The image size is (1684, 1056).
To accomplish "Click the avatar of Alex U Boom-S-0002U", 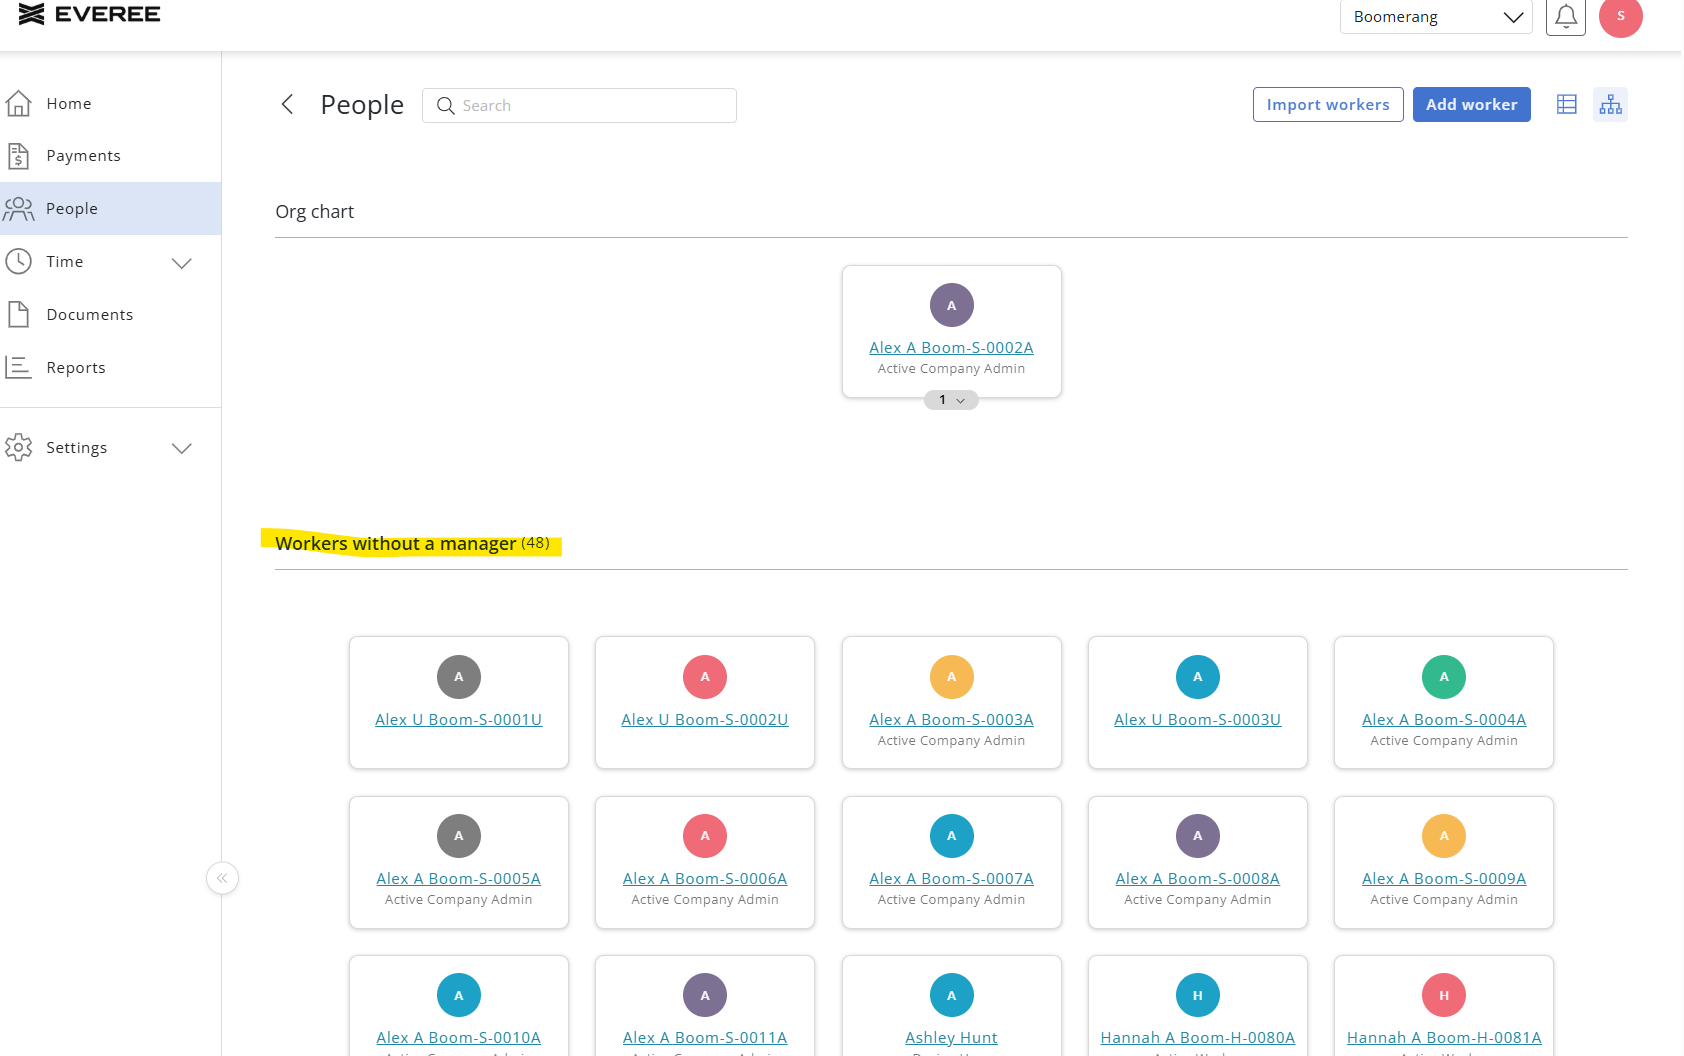I will point(704,677).
